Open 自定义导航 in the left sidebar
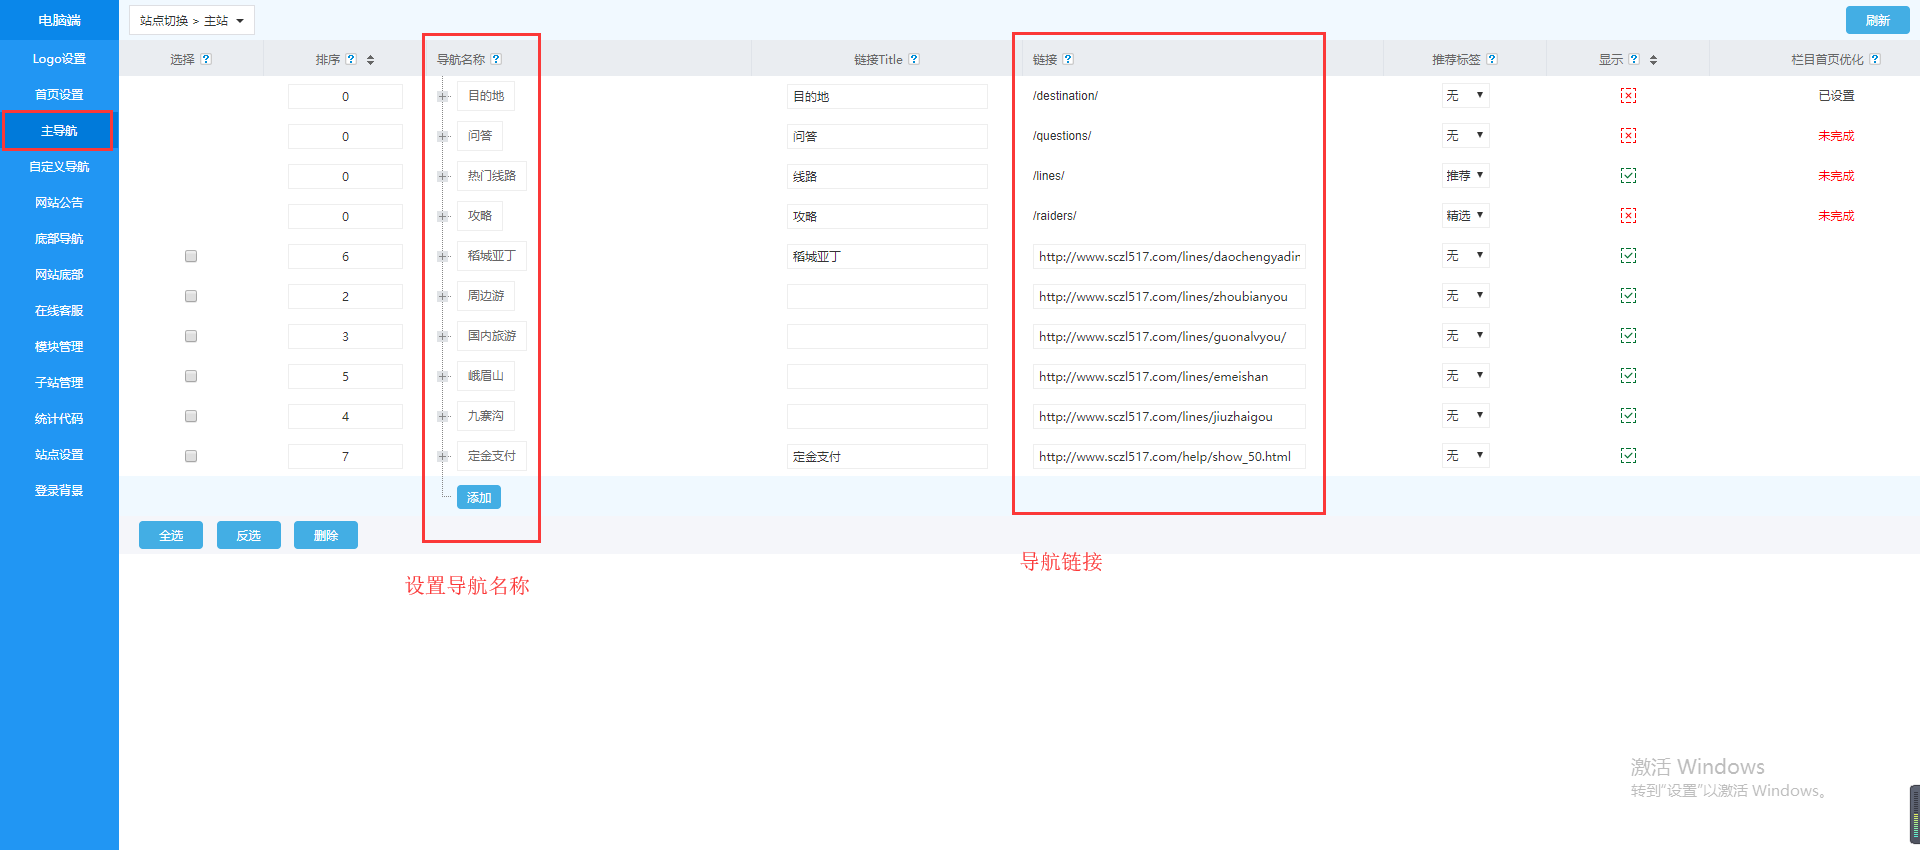The image size is (1920, 850). point(59,167)
